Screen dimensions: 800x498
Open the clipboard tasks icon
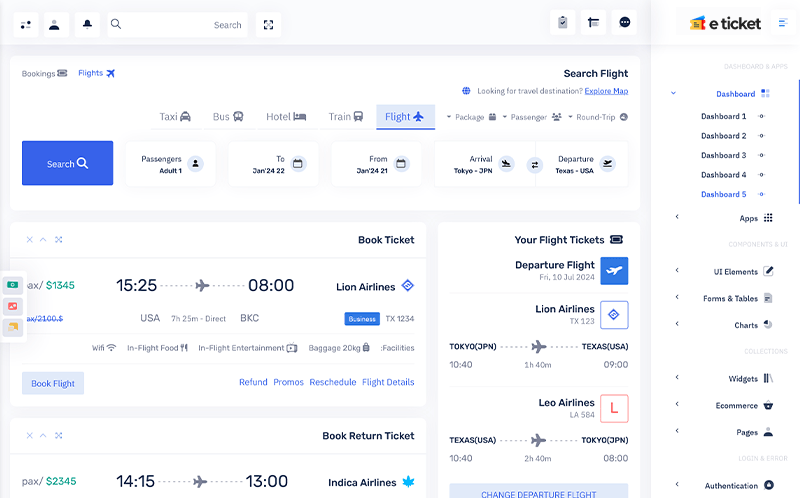point(562,22)
